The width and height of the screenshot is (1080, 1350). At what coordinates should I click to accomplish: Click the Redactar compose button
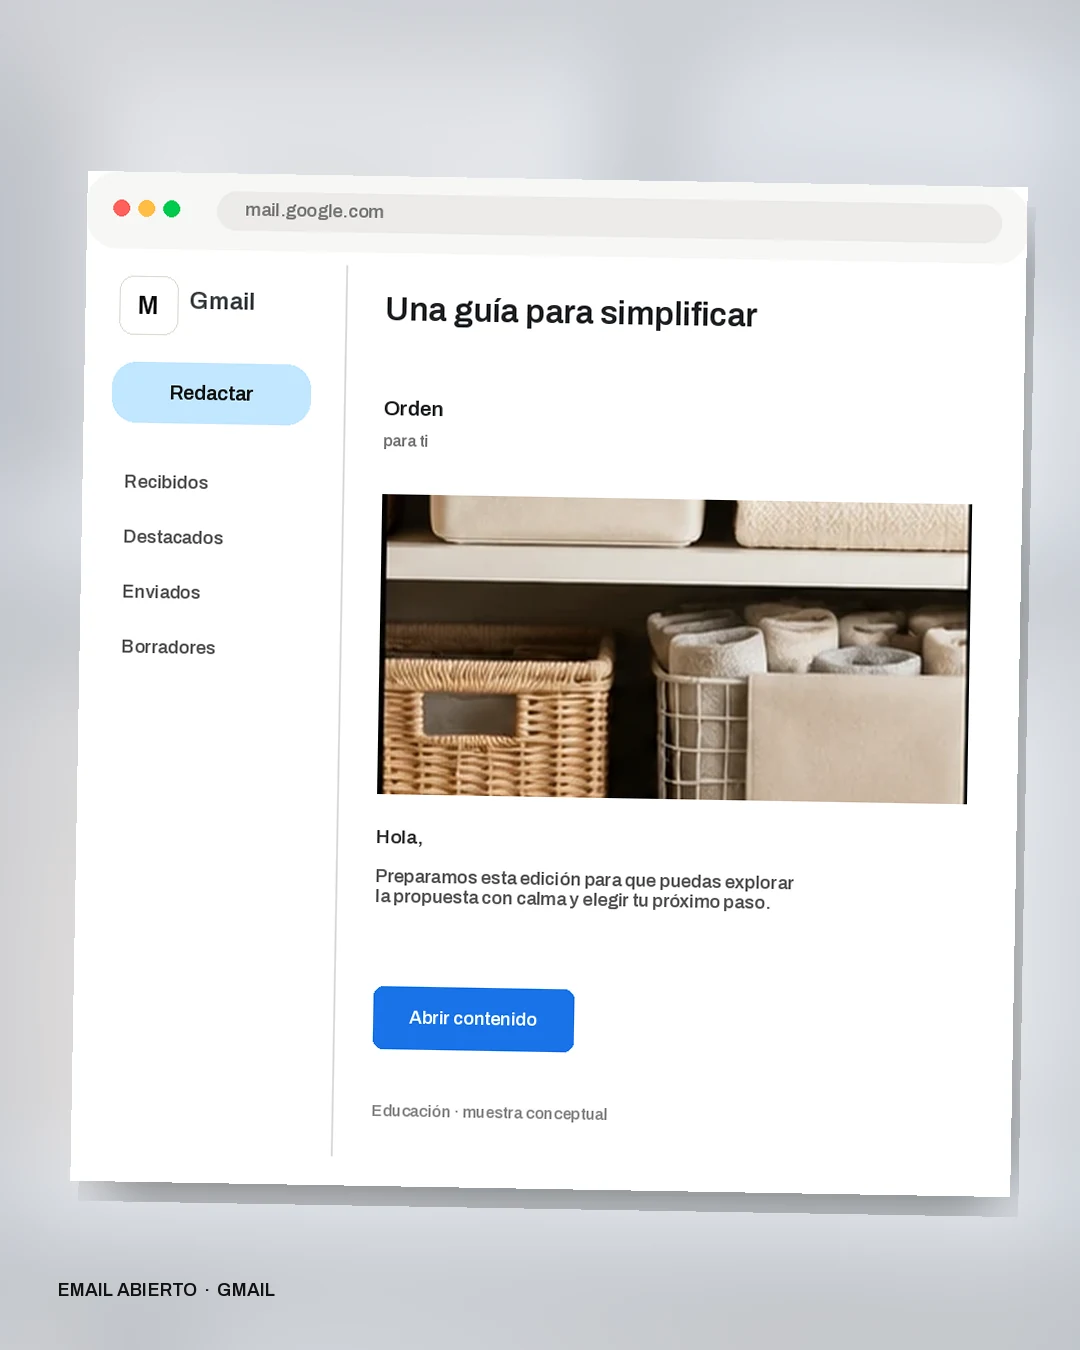pyautogui.click(x=211, y=393)
